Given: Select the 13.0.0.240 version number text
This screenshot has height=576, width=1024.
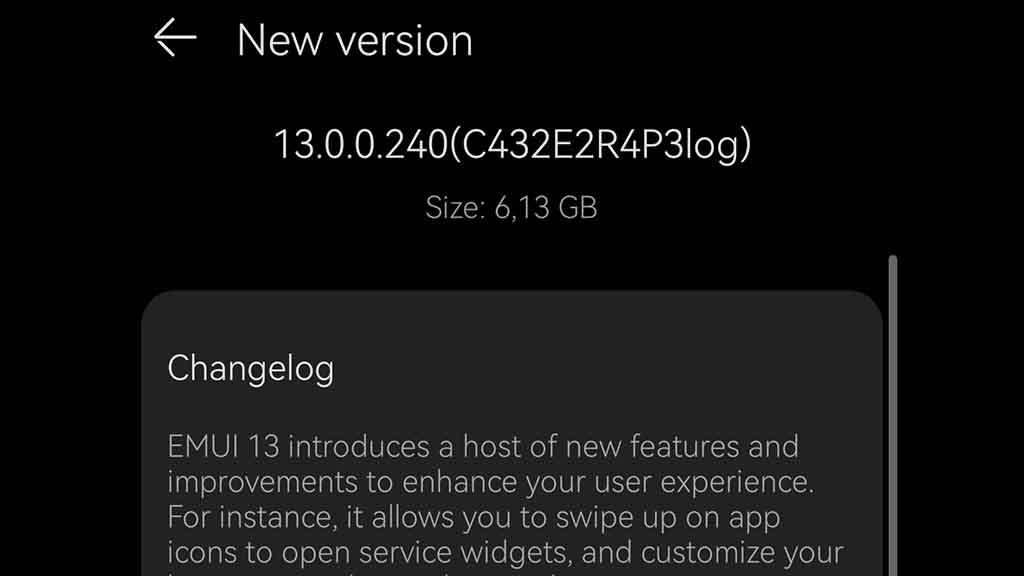Looking at the screenshot, I should coord(360,144).
